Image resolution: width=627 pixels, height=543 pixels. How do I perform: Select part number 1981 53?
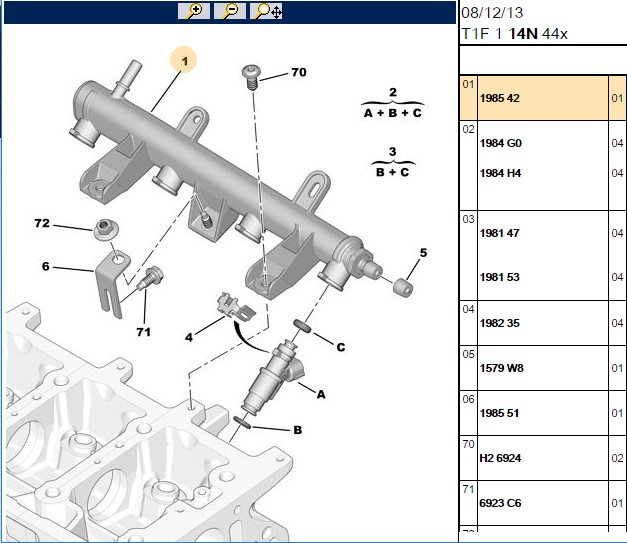click(499, 277)
